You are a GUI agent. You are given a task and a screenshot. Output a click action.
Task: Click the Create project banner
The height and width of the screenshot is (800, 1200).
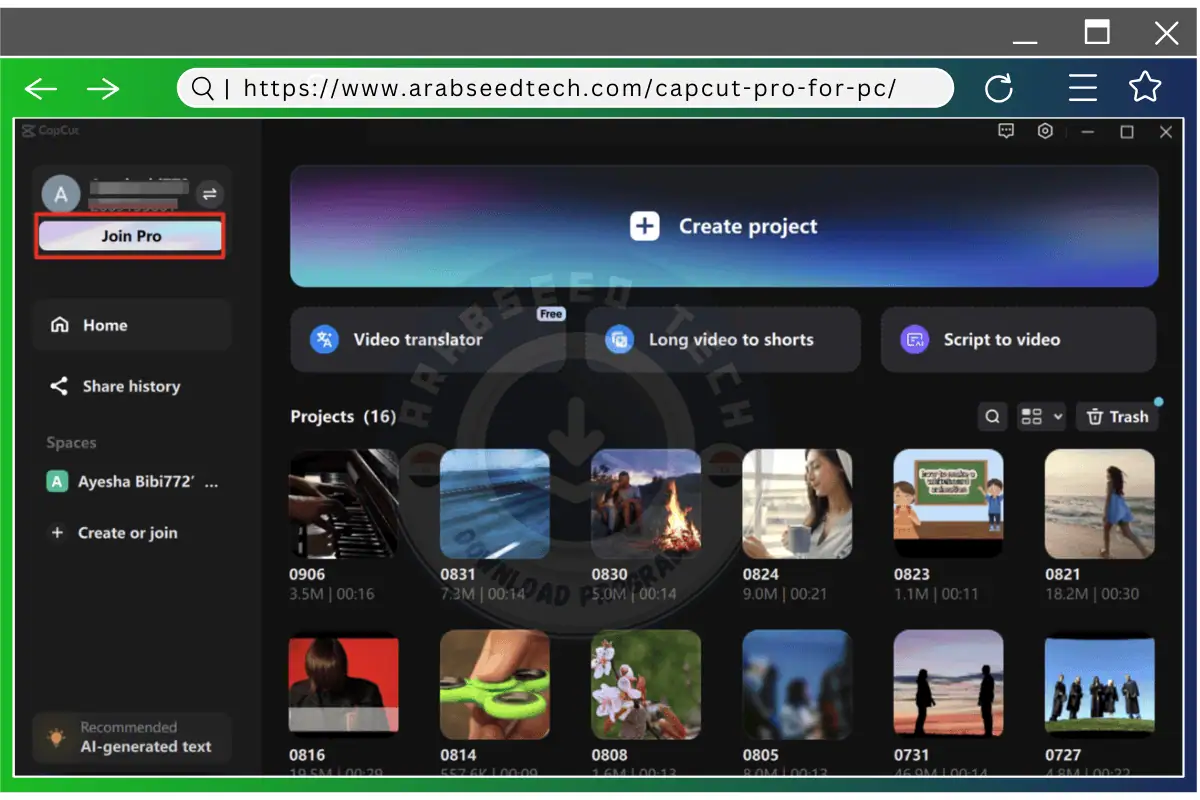click(724, 227)
